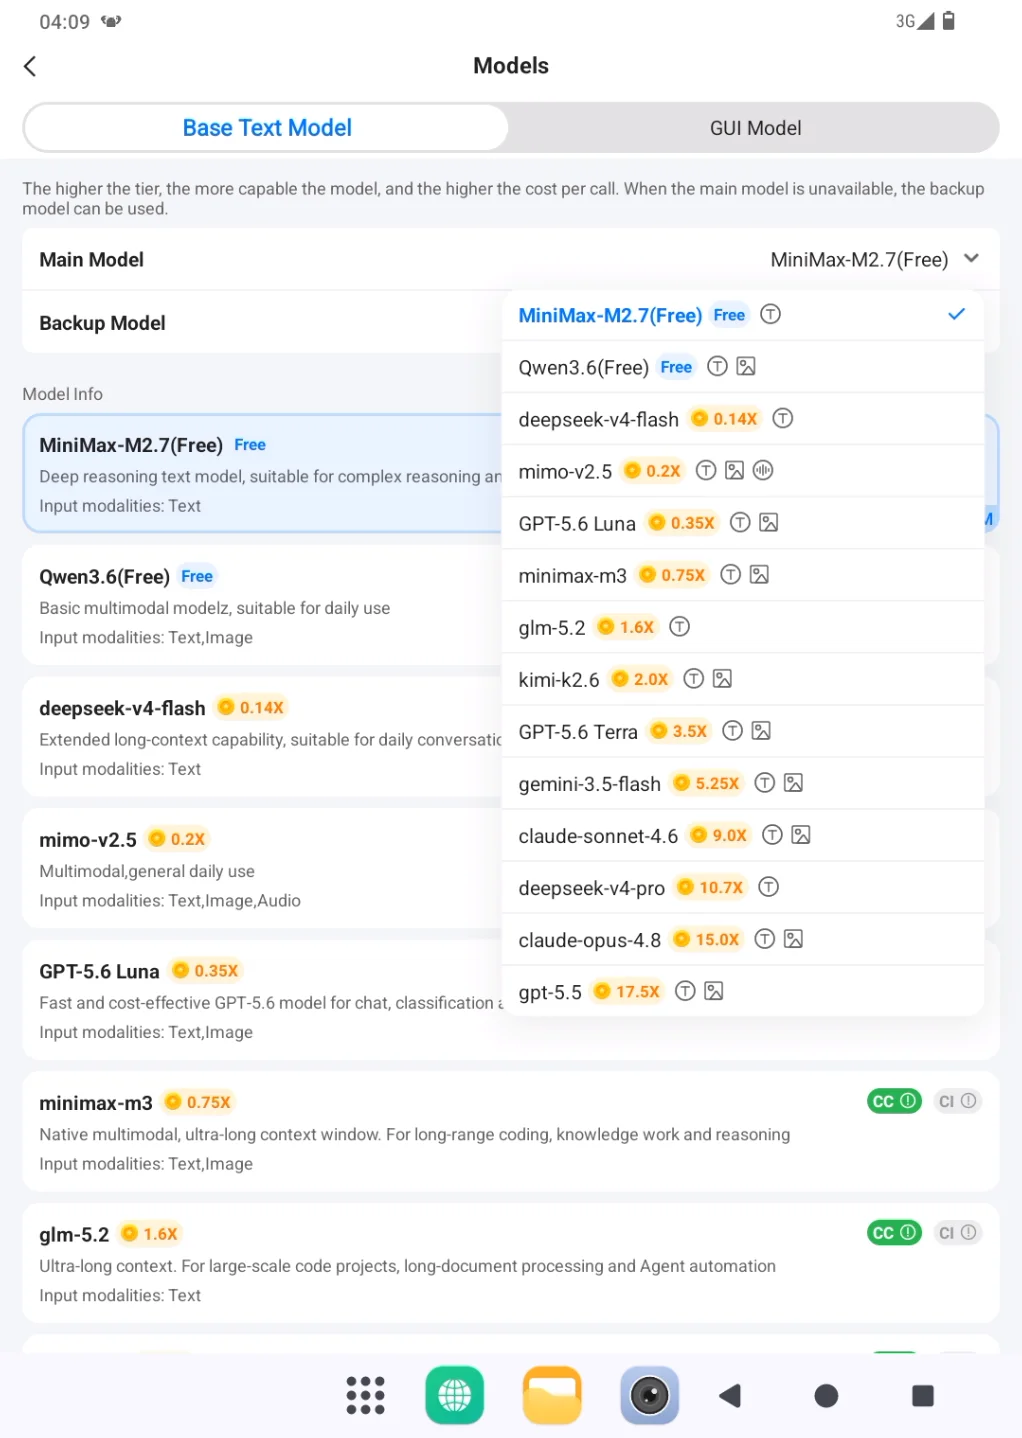Toggle the CI badge on minimax-m3 card
The image size is (1022, 1438).
(x=957, y=1101)
